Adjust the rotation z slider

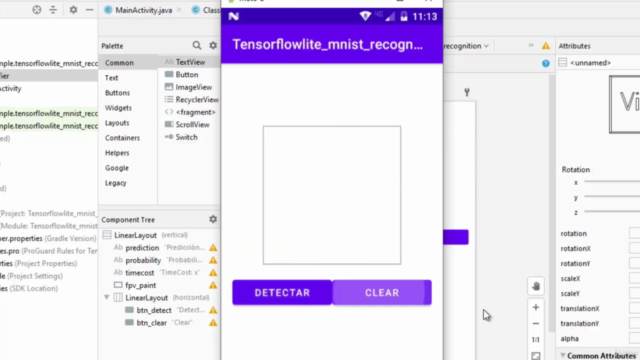[611, 212]
